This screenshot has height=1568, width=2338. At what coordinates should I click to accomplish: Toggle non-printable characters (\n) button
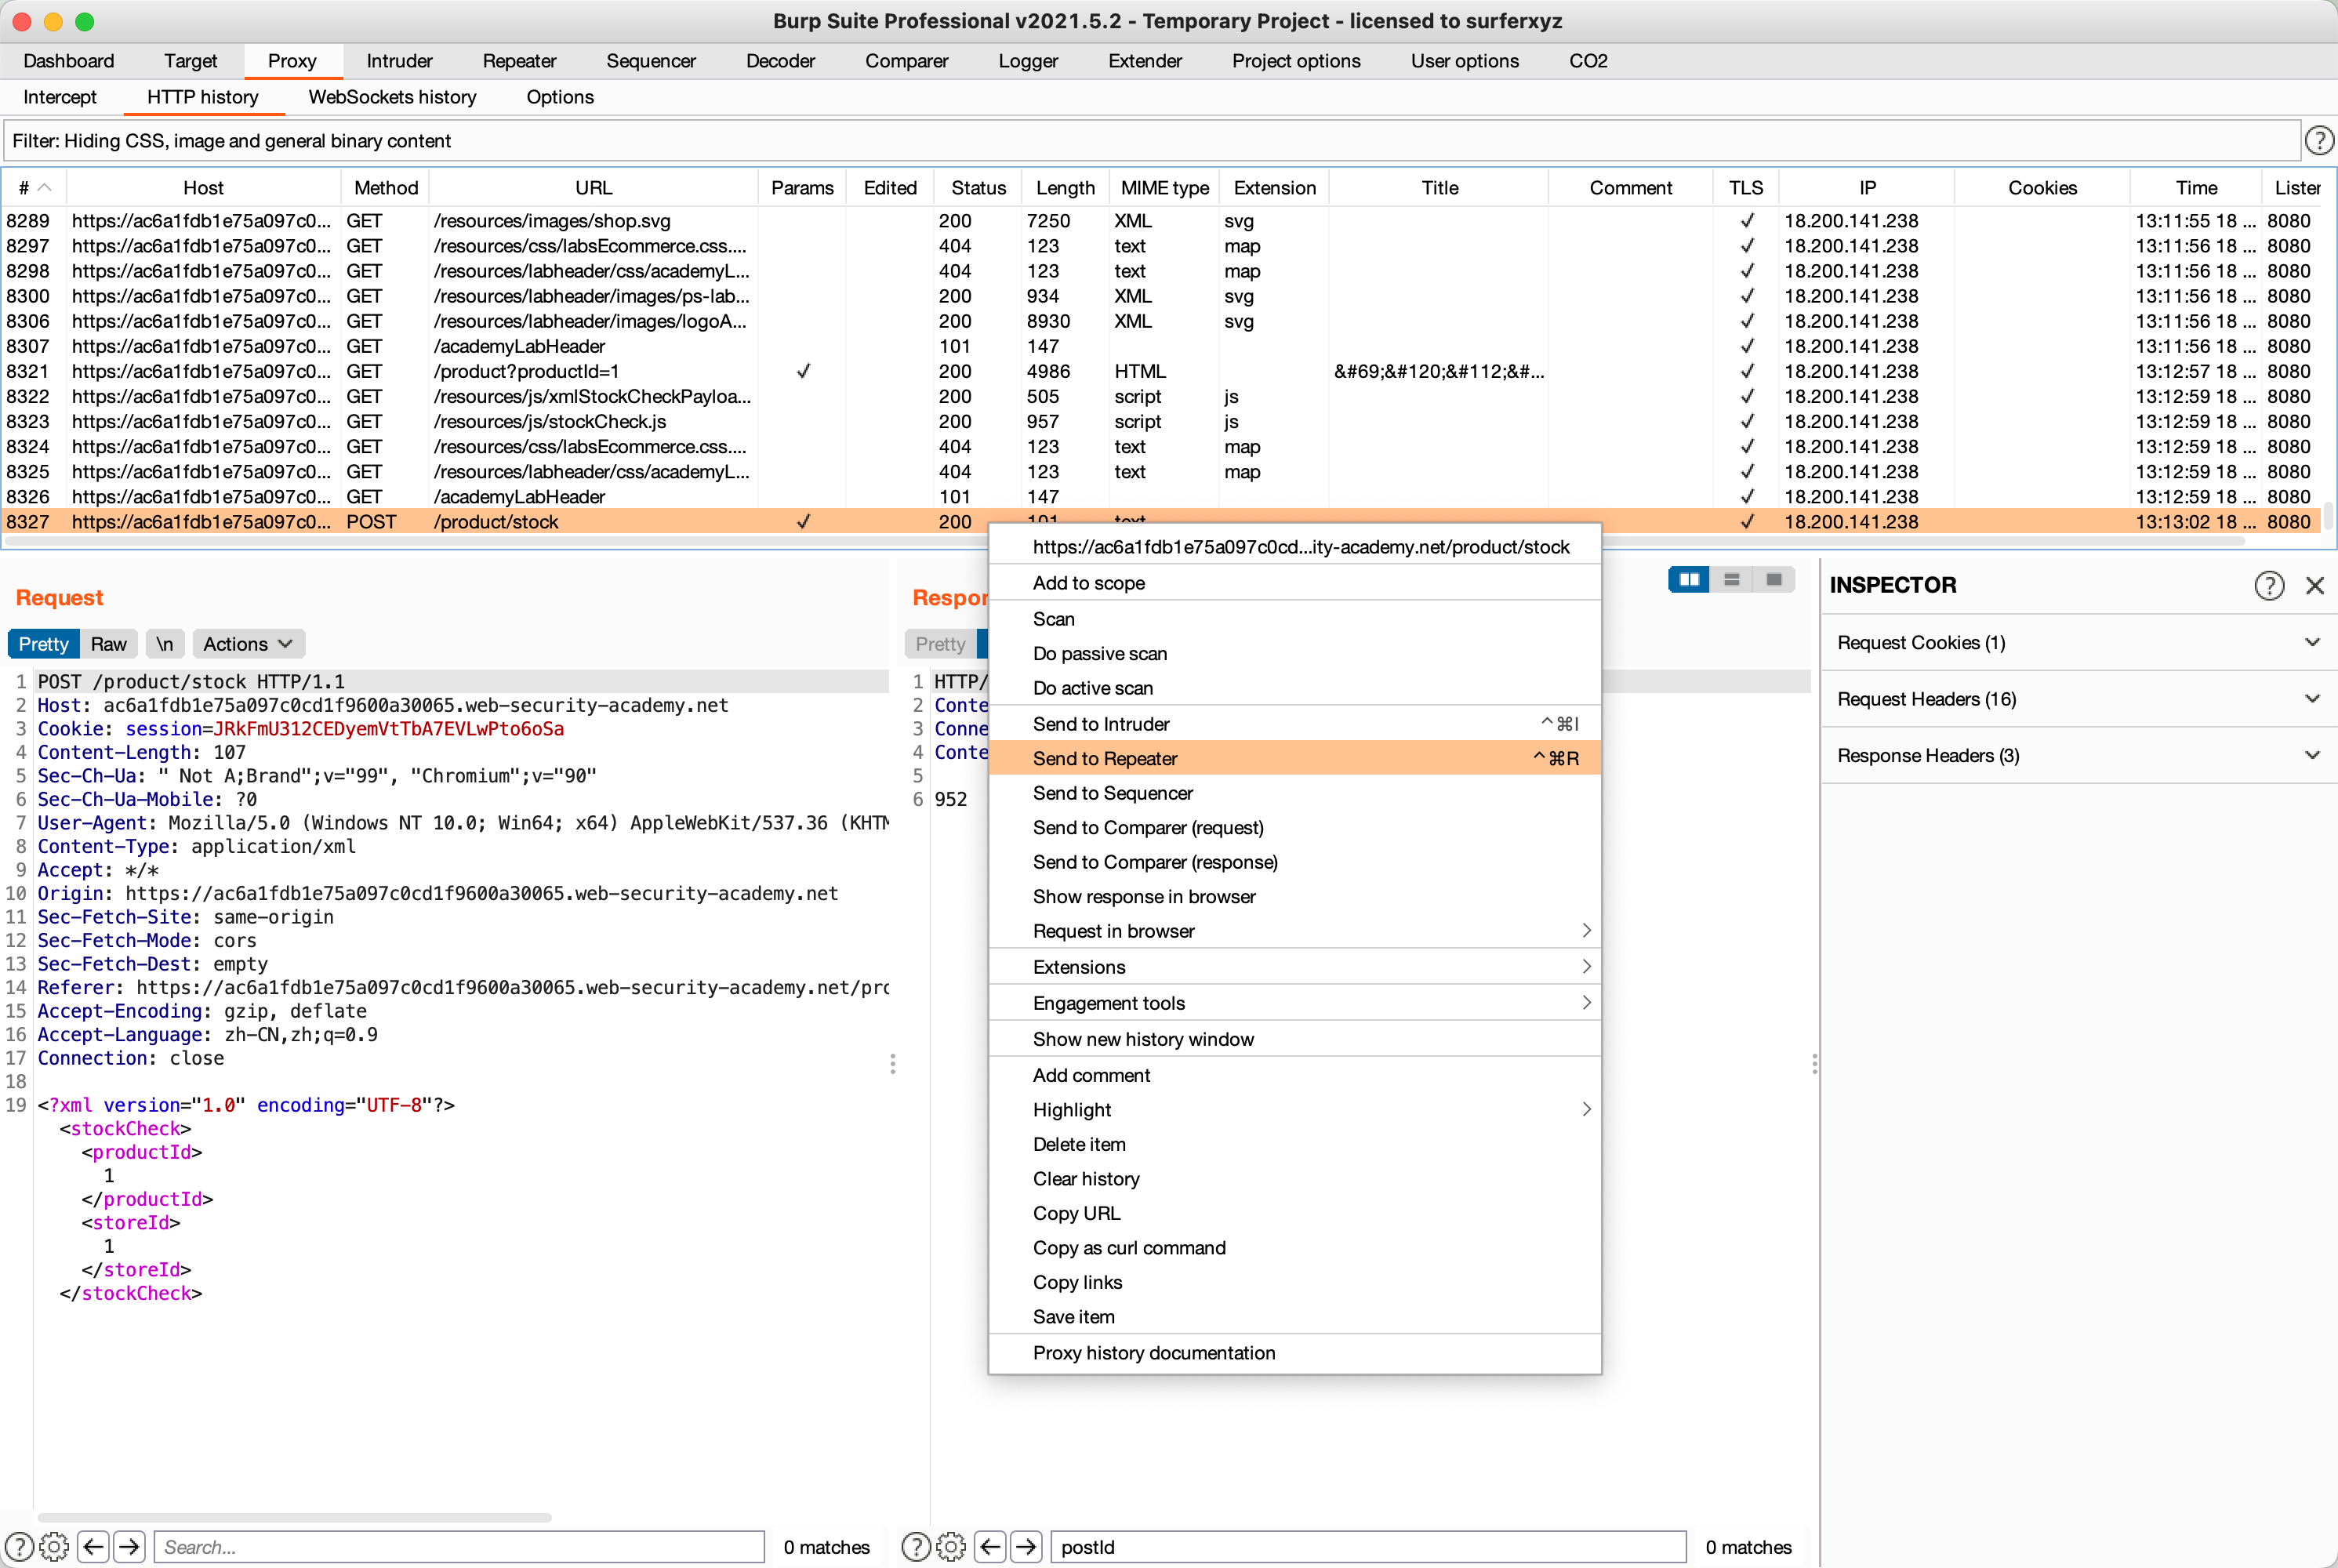(x=165, y=644)
